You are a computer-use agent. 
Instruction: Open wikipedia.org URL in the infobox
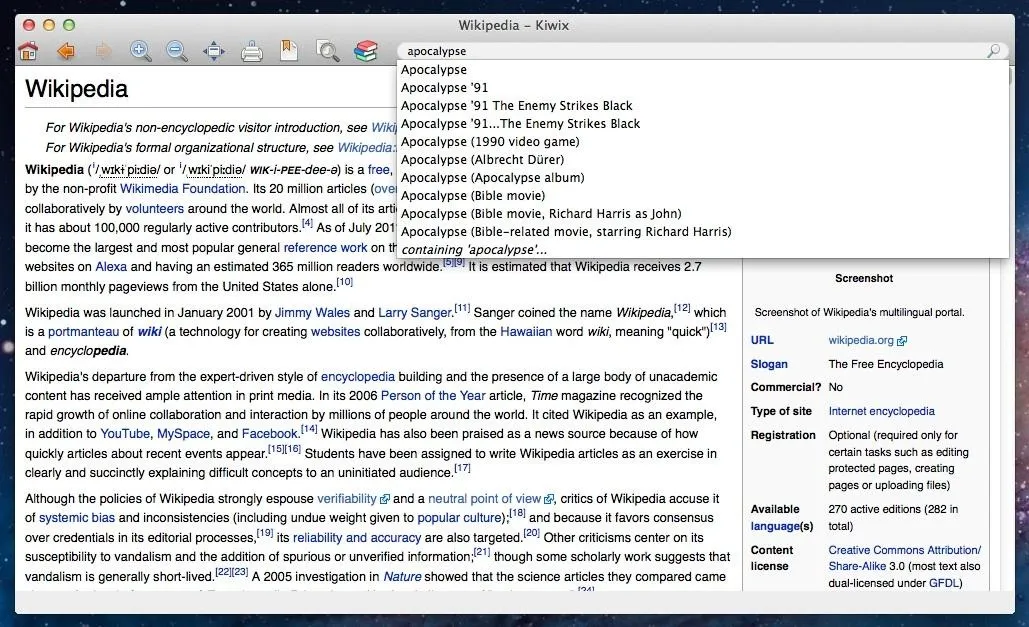point(867,341)
